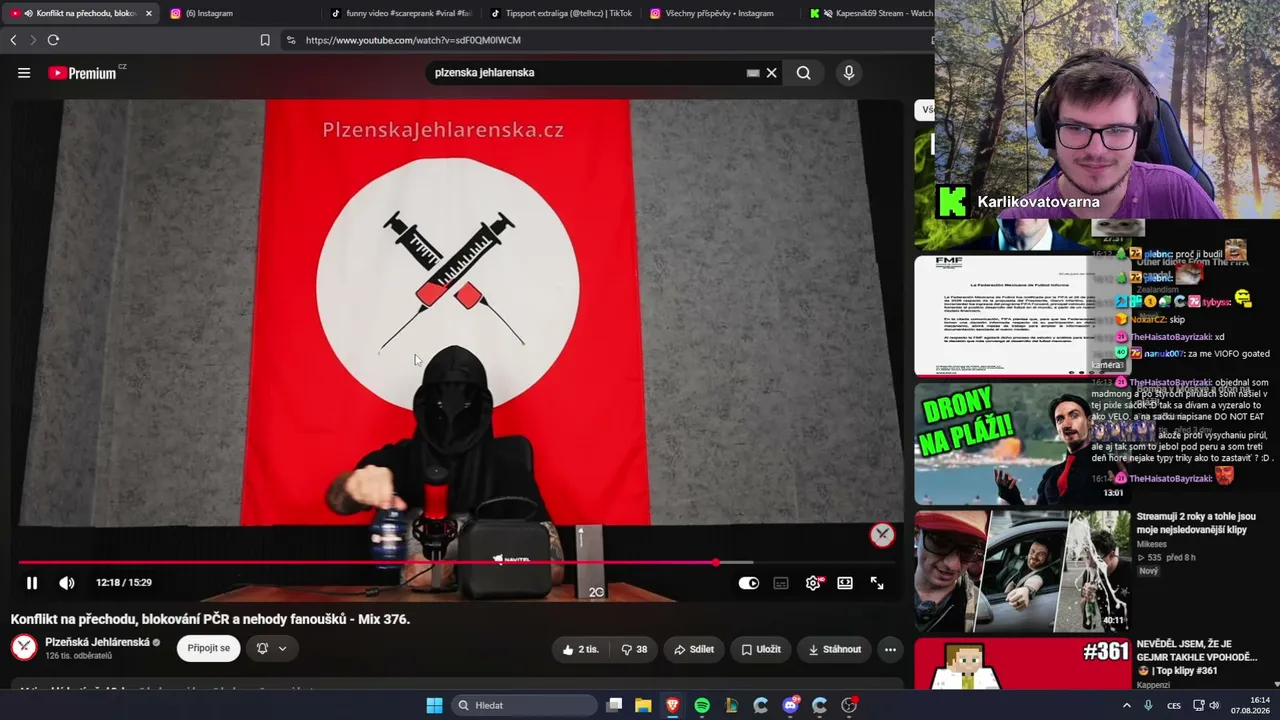The width and height of the screenshot is (1280, 720).
Task: Open the Plzeňská Jehlárenská channel avatar
Action: (24, 648)
